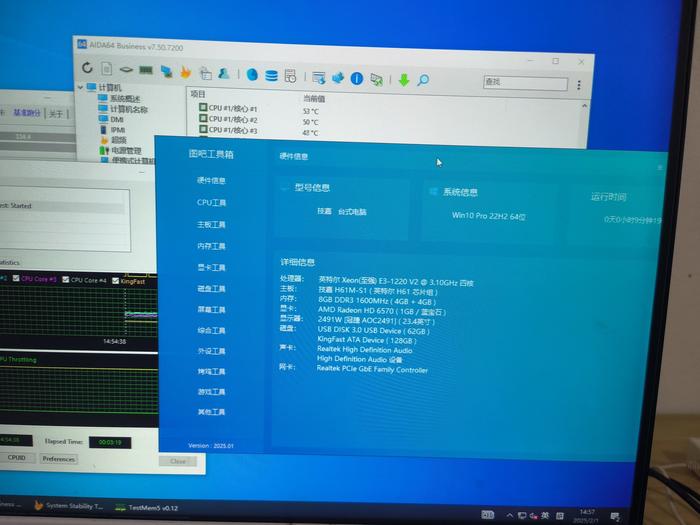
Task: Open the AIDA64 three-dot menu icon
Action: pyautogui.click(x=579, y=85)
